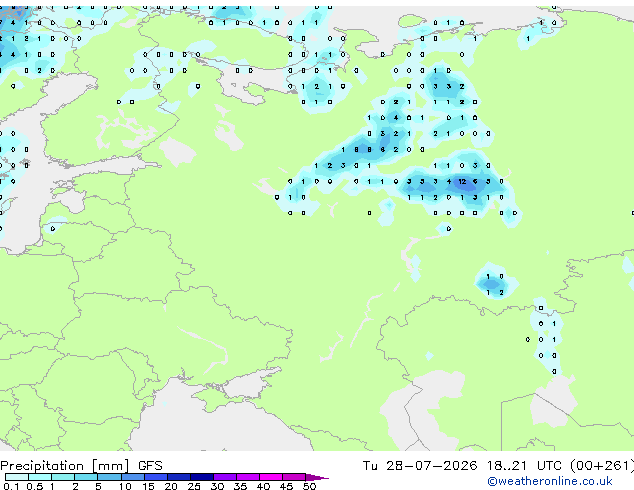Click the legend arrow tip beyond 50
634x490 pixels.
click(x=317, y=477)
